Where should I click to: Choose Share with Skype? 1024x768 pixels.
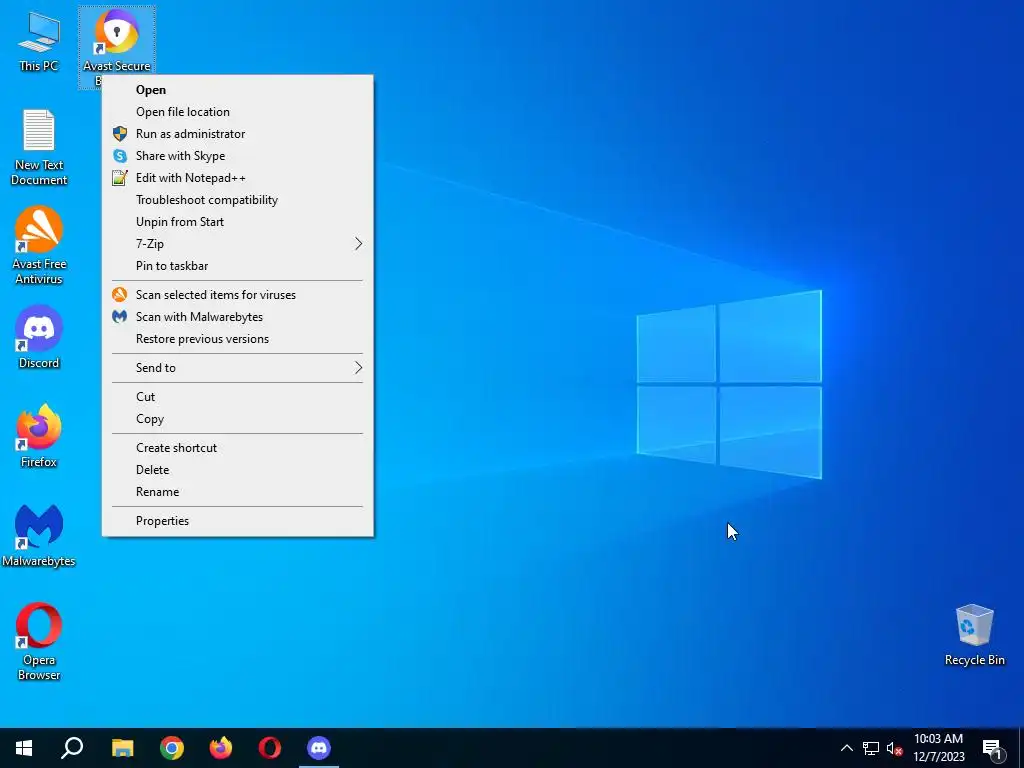[x=238, y=156]
